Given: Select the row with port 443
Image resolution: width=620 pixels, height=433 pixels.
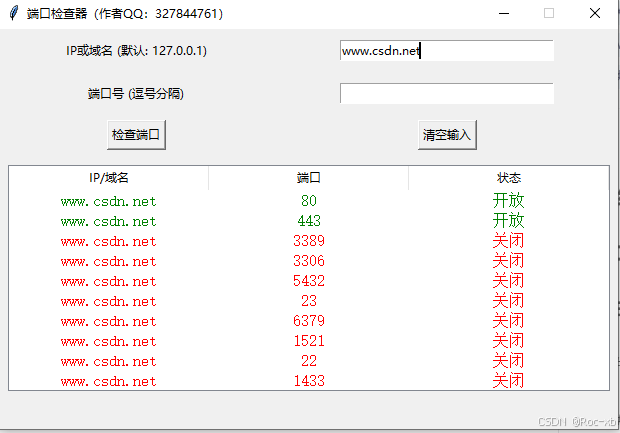Looking at the screenshot, I should (309, 221).
